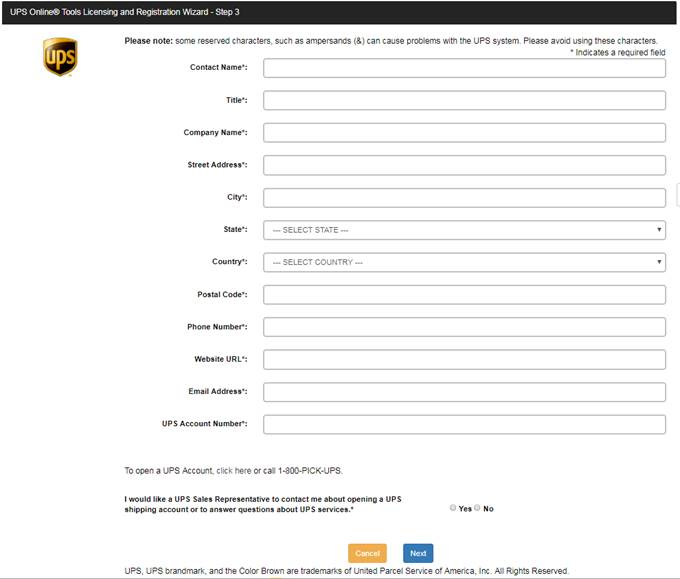Click the UPS trademark footer text

click(346, 571)
